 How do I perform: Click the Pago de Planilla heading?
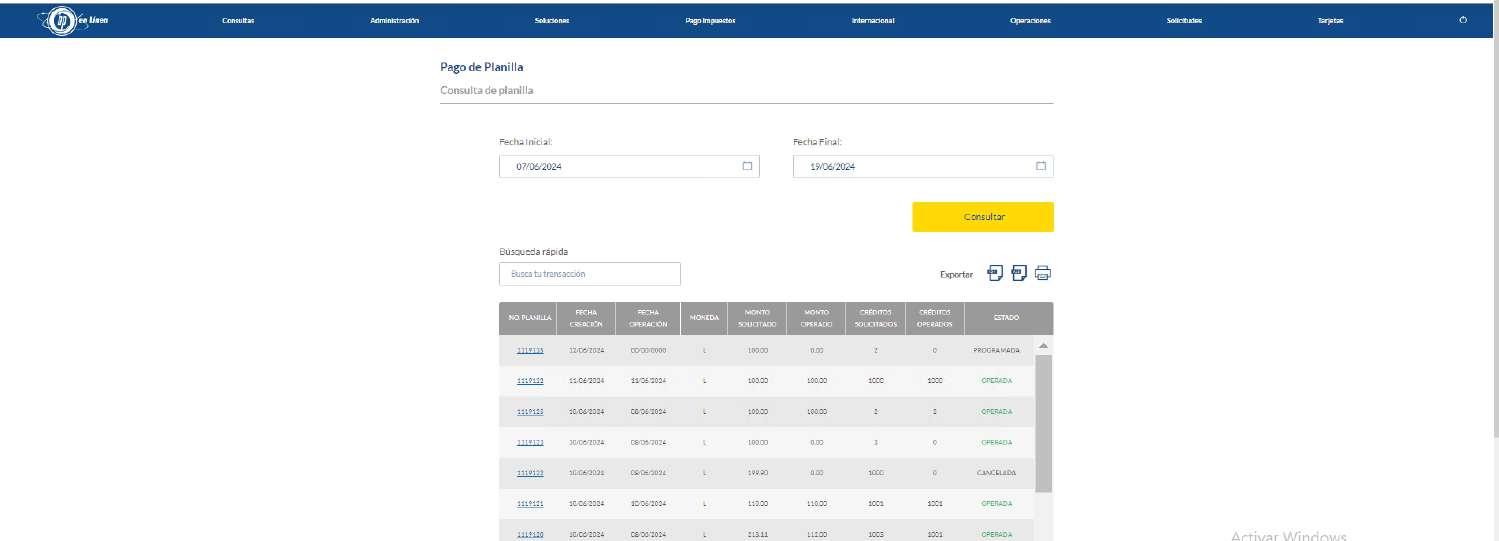(x=482, y=67)
